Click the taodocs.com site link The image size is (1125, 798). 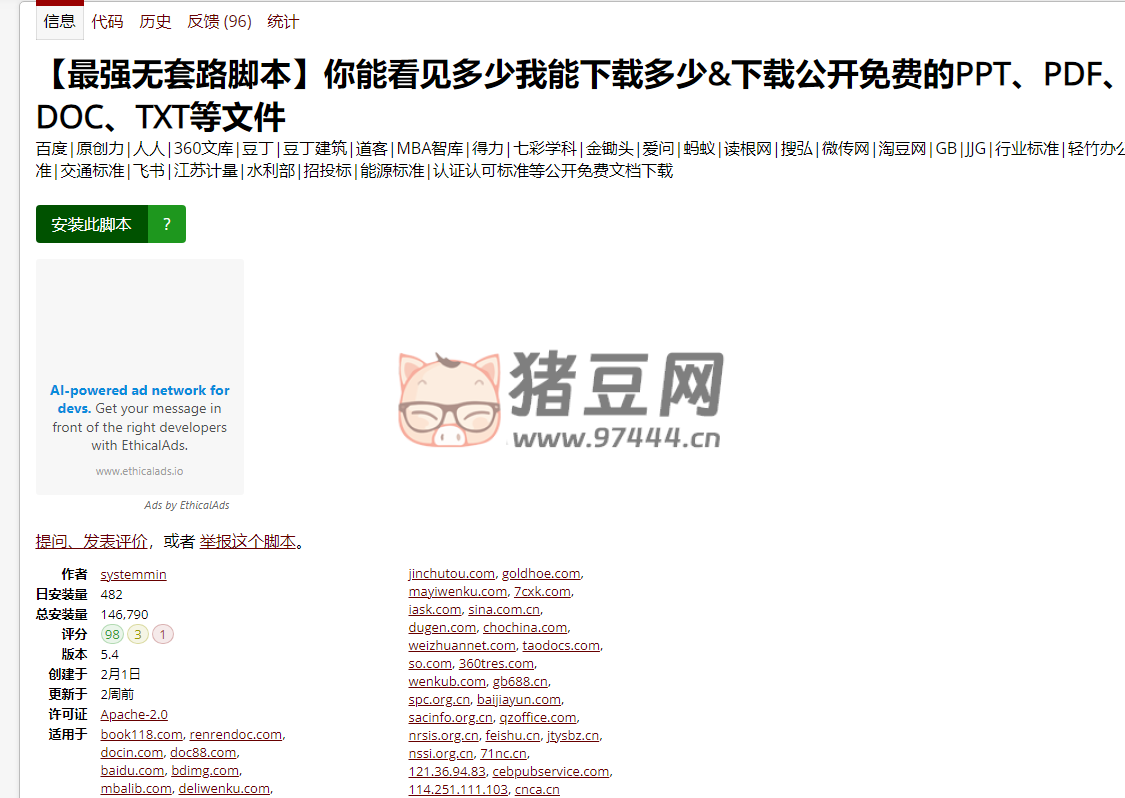click(x=561, y=645)
